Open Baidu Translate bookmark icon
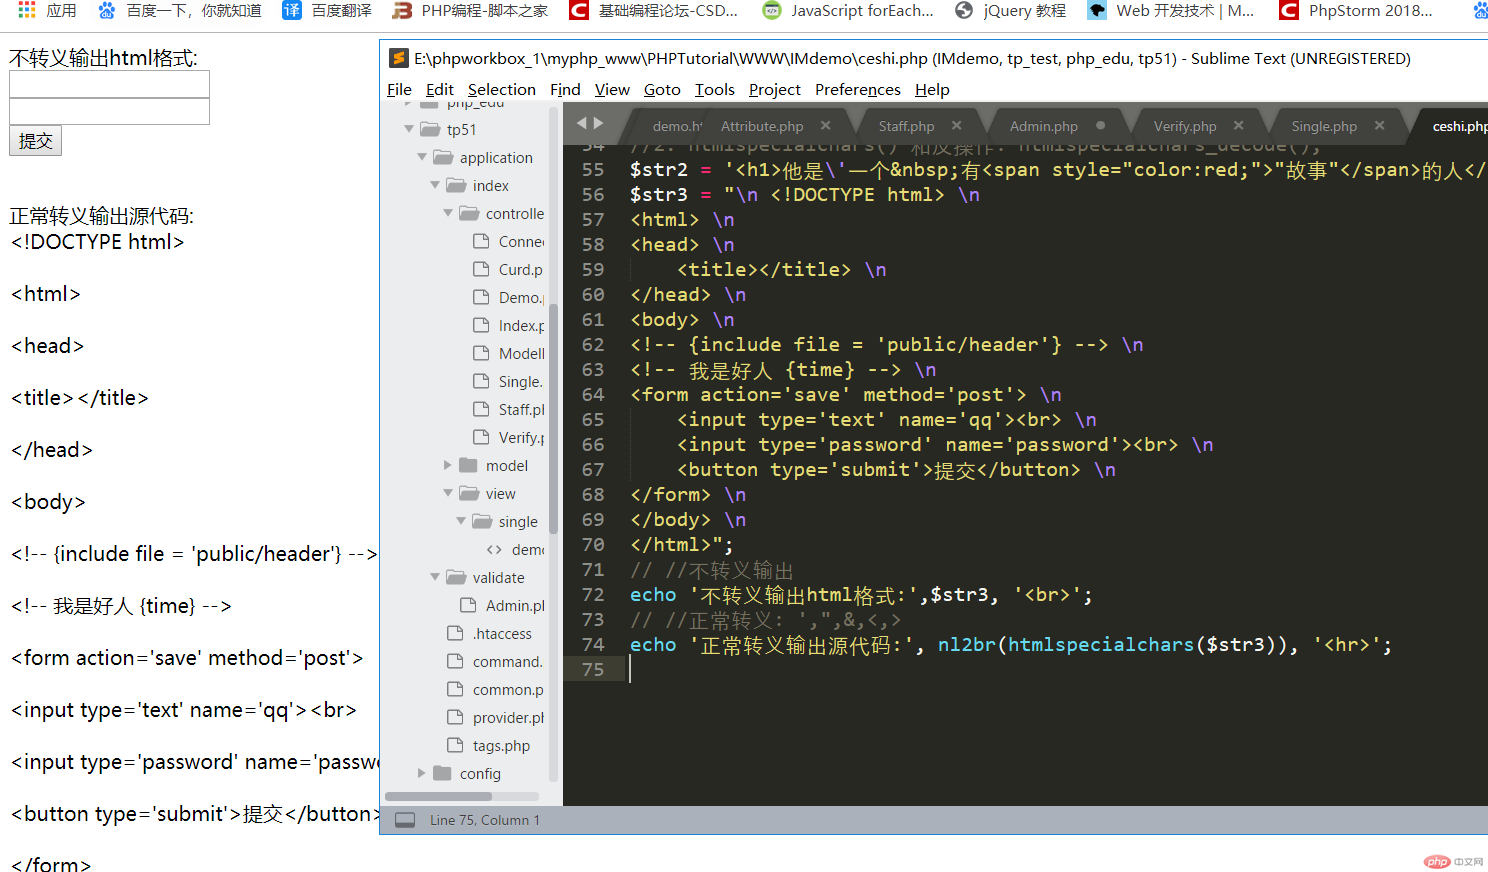This screenshot has width=1488, height=872. coord(292,10)
